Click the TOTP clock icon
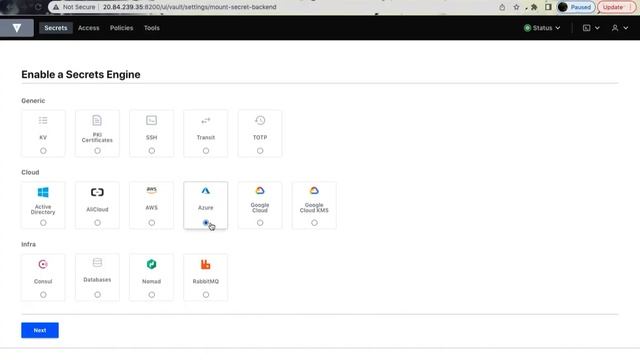 (260, 120)
